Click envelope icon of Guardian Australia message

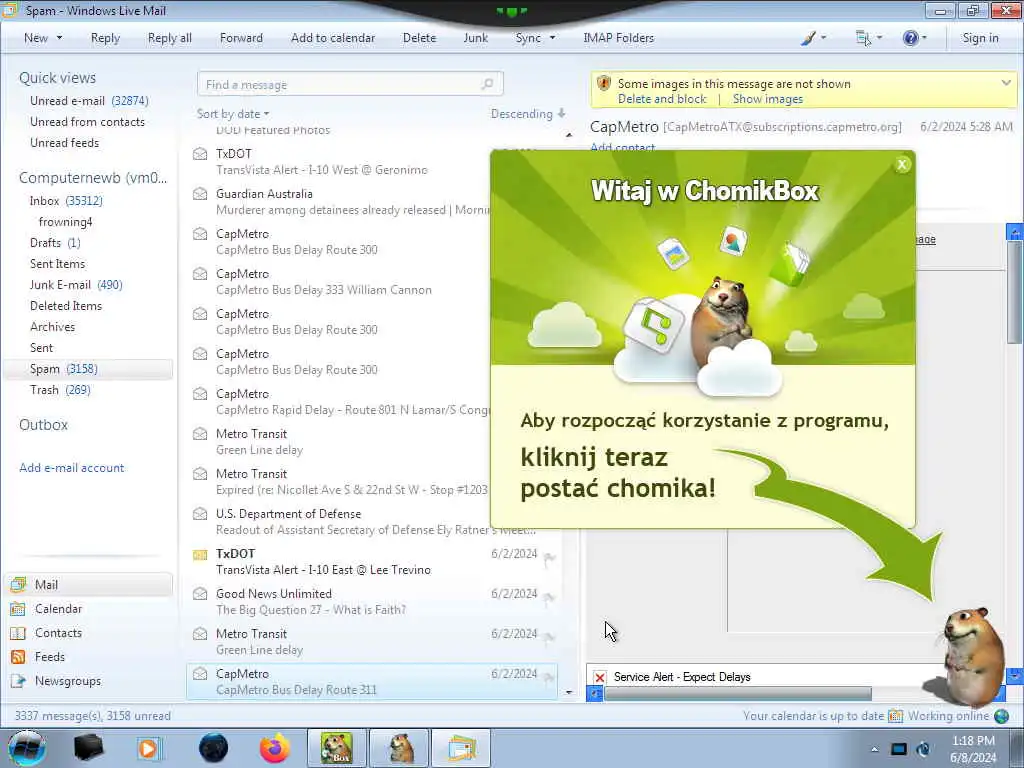click(200, 194)
